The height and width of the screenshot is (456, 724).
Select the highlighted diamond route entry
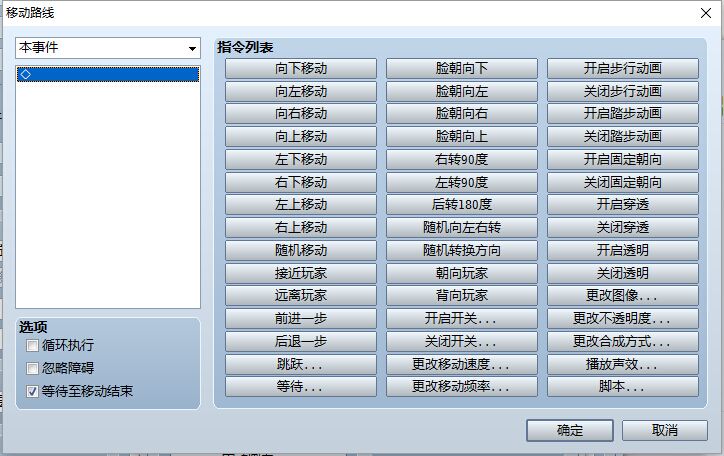[x=108, y=74]
